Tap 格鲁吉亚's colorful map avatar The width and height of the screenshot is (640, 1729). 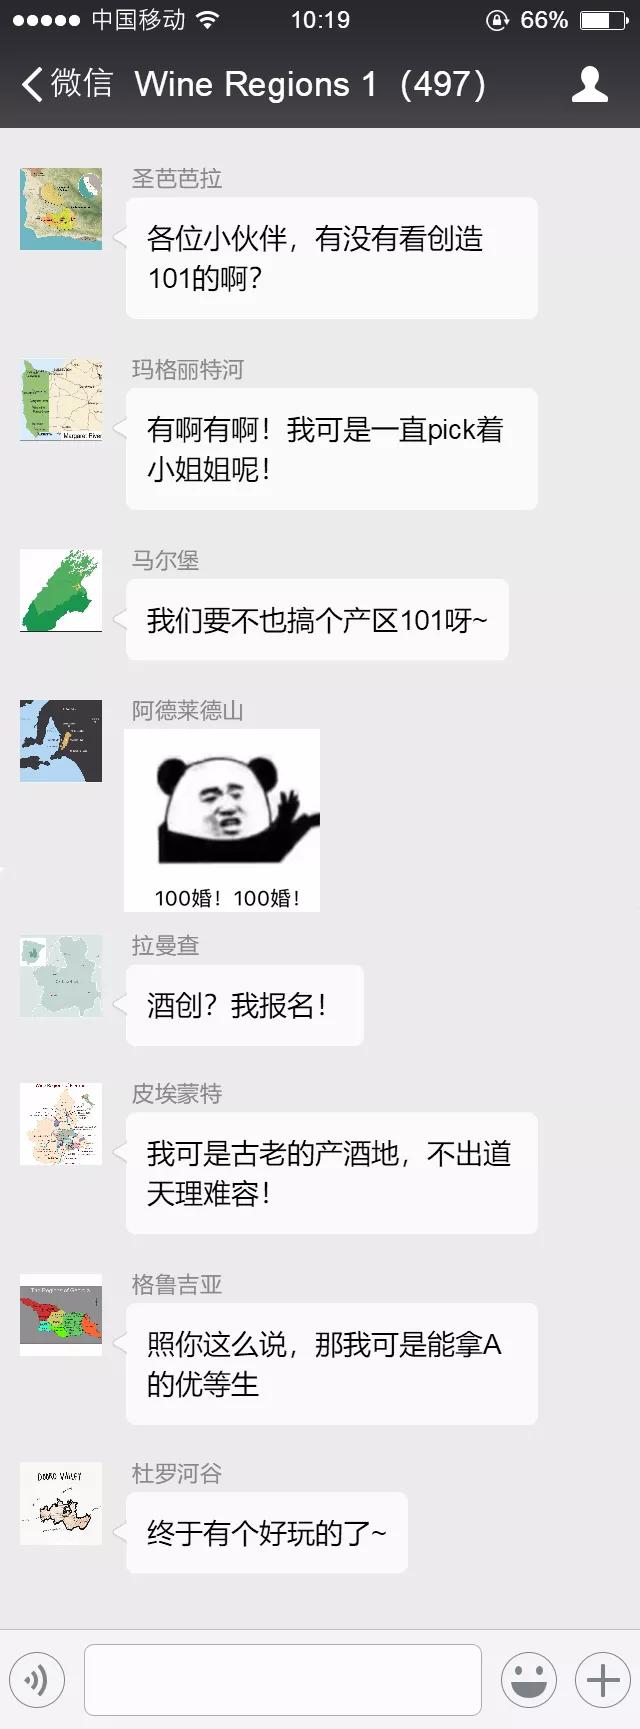click(x=61, y=1315)
